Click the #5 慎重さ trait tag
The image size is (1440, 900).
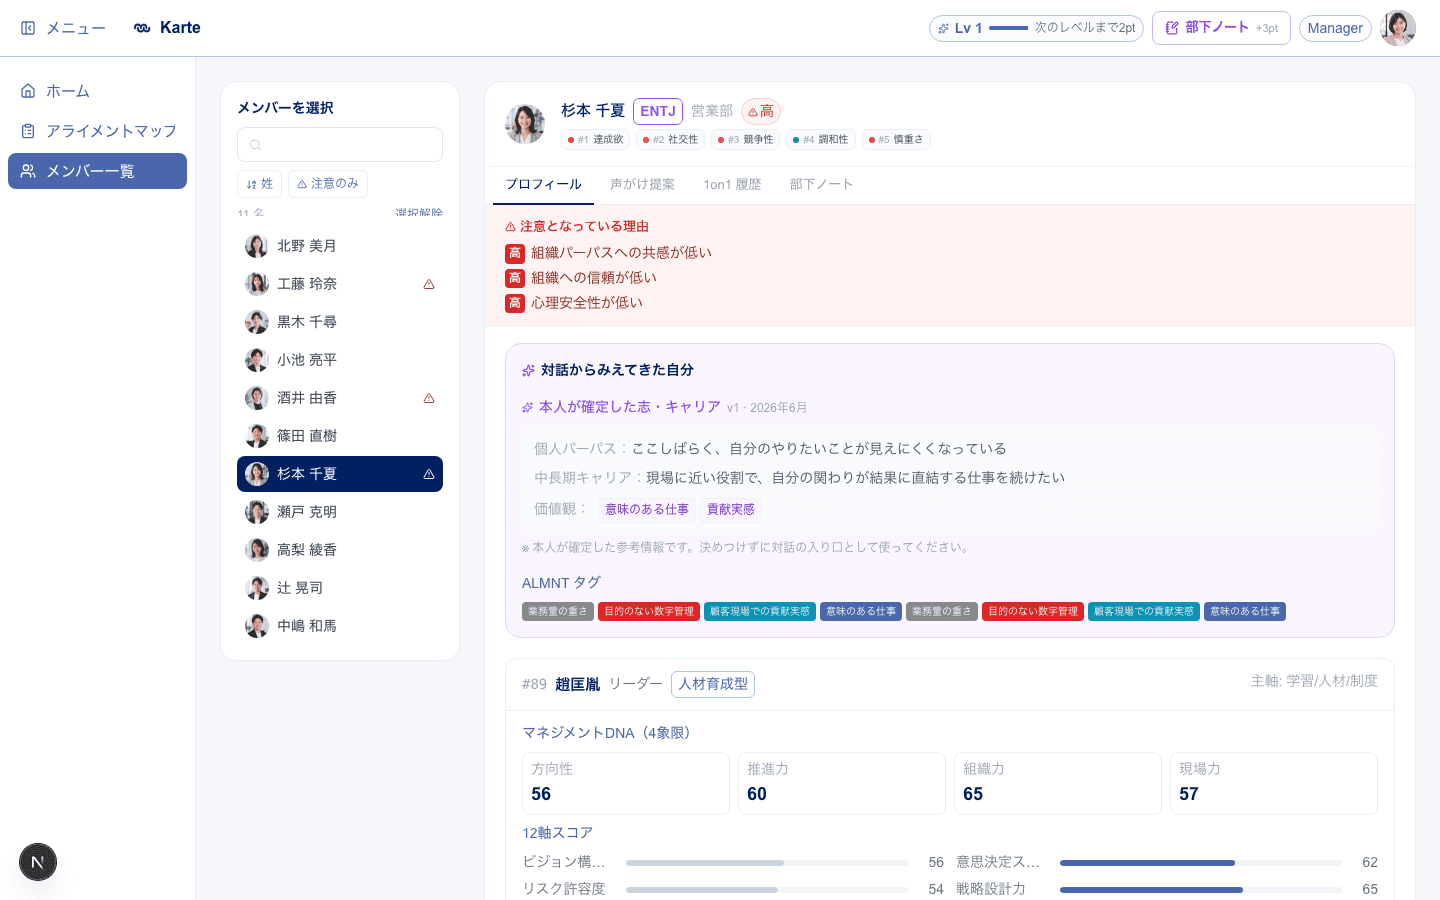click(896, 140)
